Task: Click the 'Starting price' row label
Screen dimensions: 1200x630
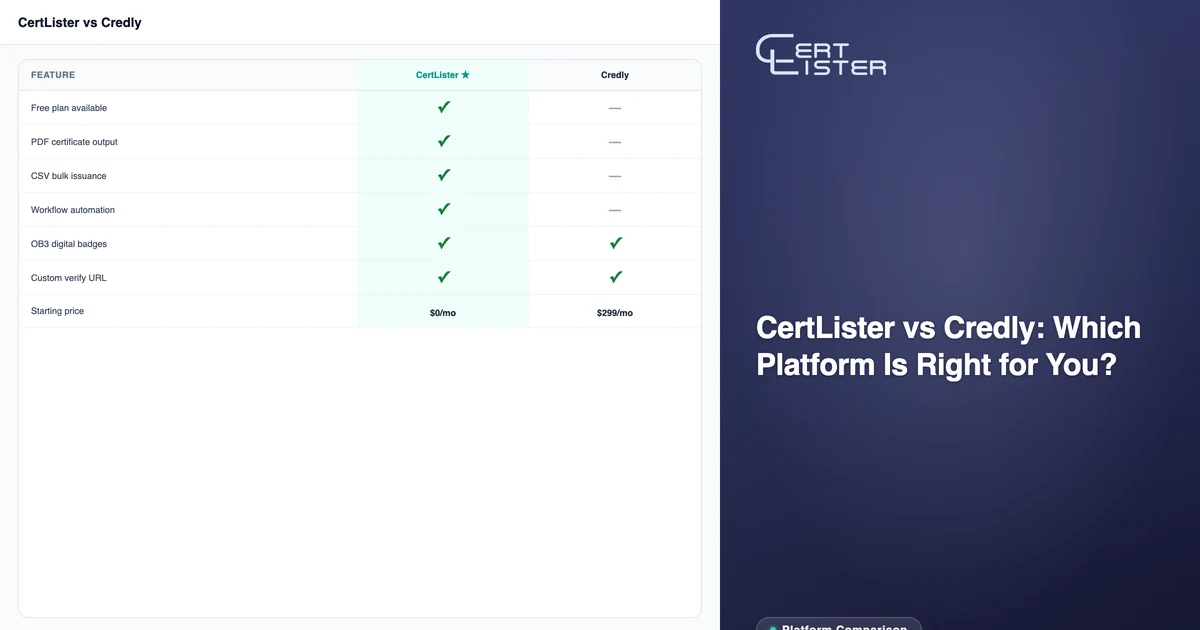Action: [x=57, y=311]
